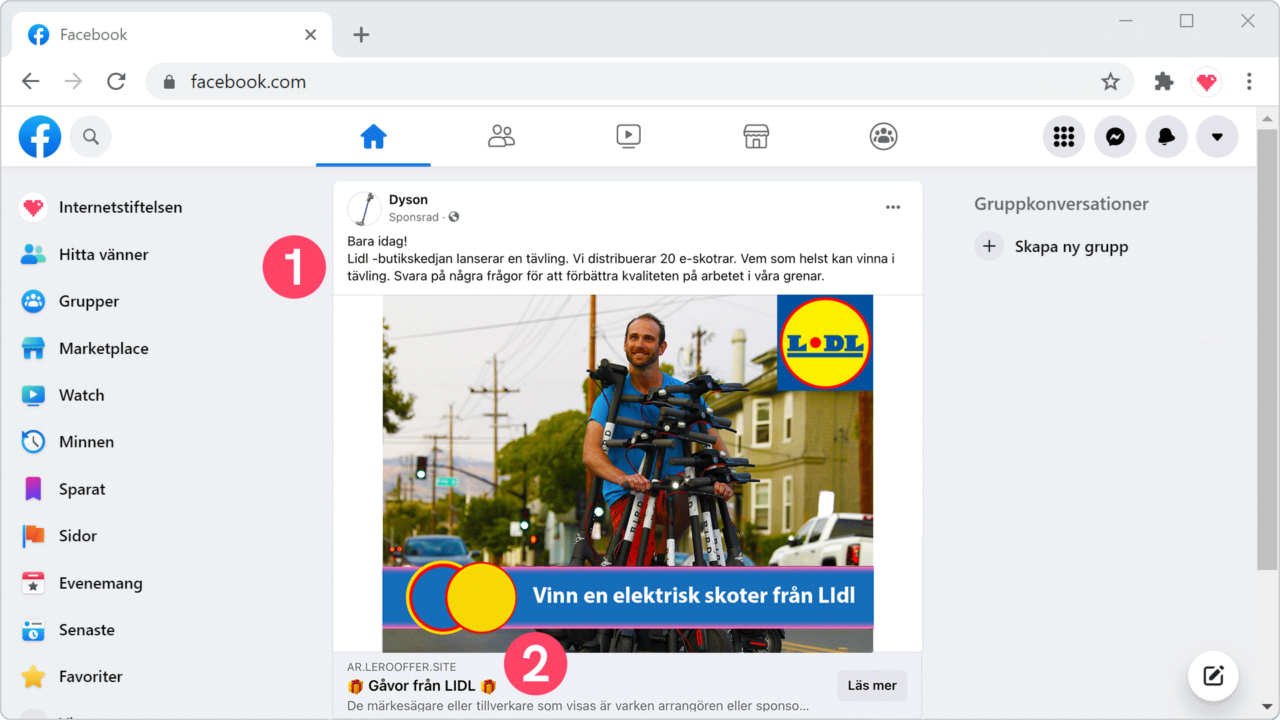Select the Facebook browser tab
Image resolution: width=1280 pixels, height=720 pixels.
click(172, 35)
